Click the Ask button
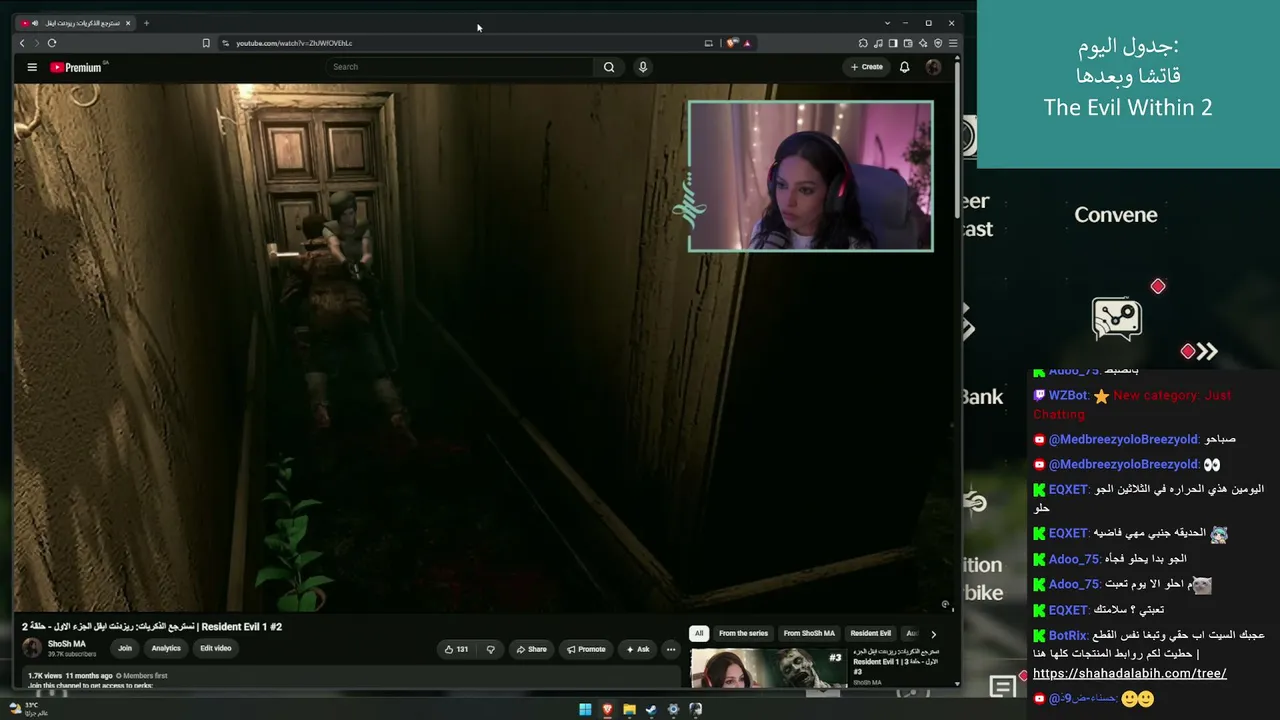The width and height of the screenshot is (1280, 720). tap(638, 649)
